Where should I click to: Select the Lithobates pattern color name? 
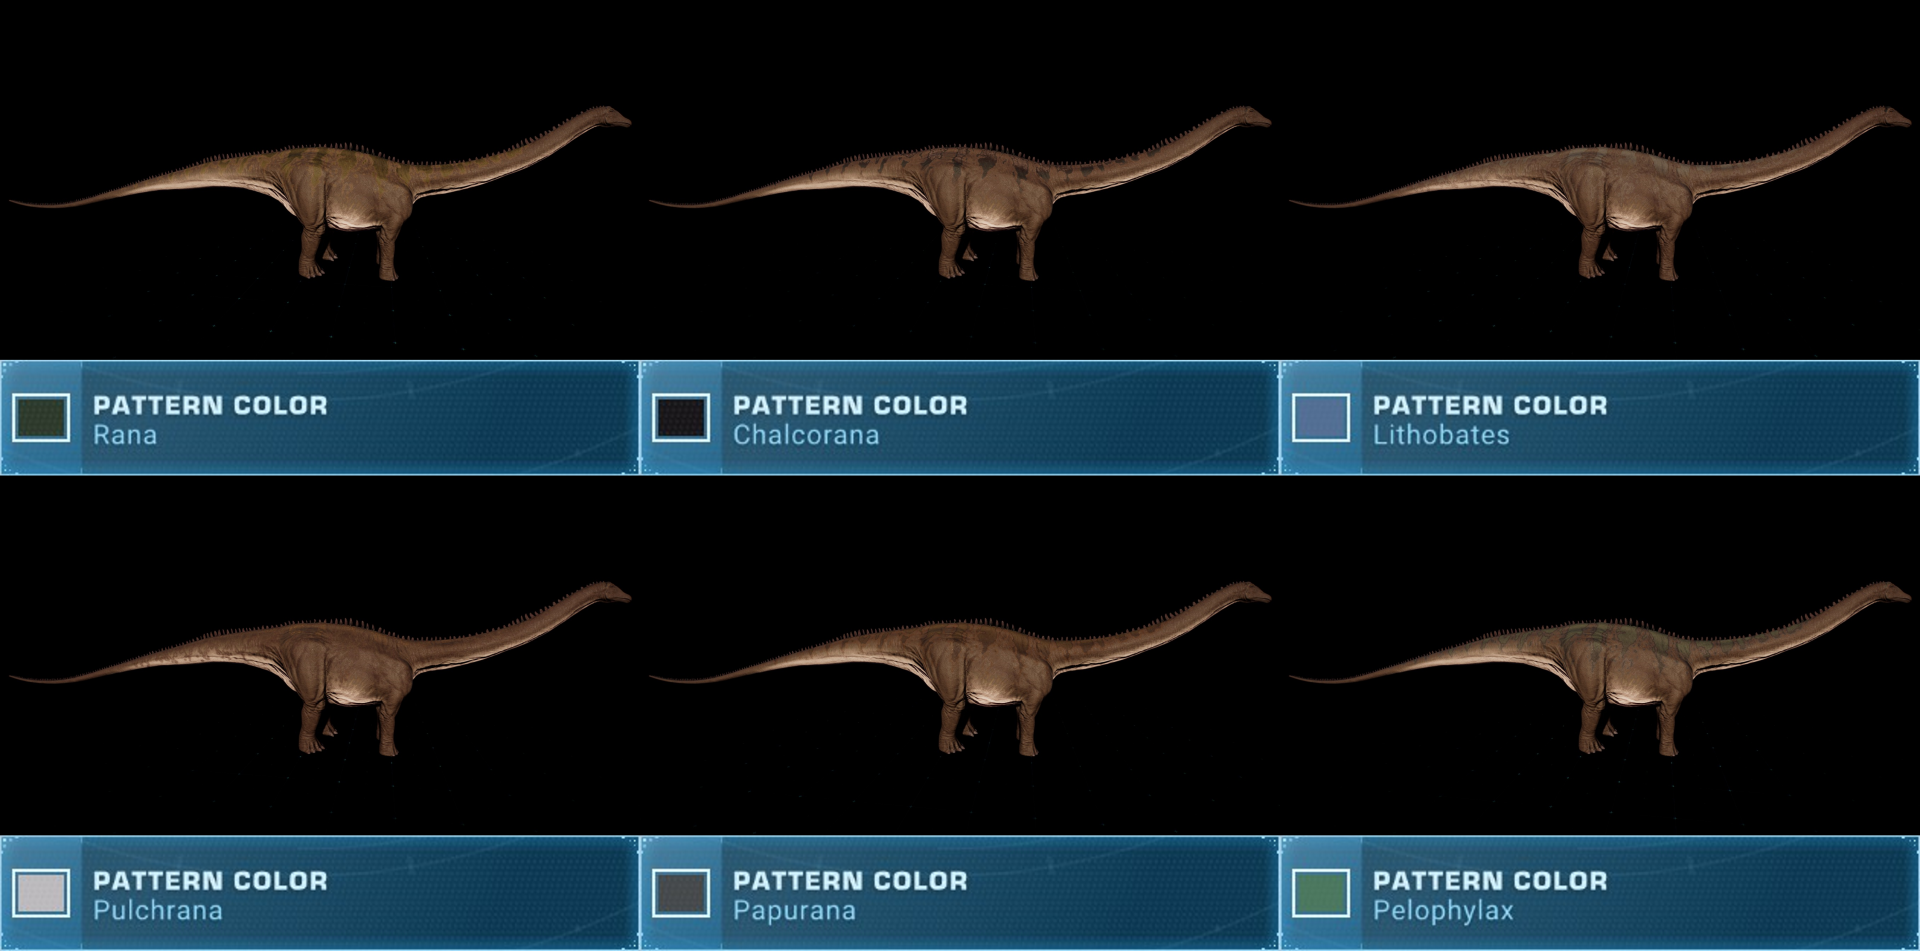(1441, 435)
